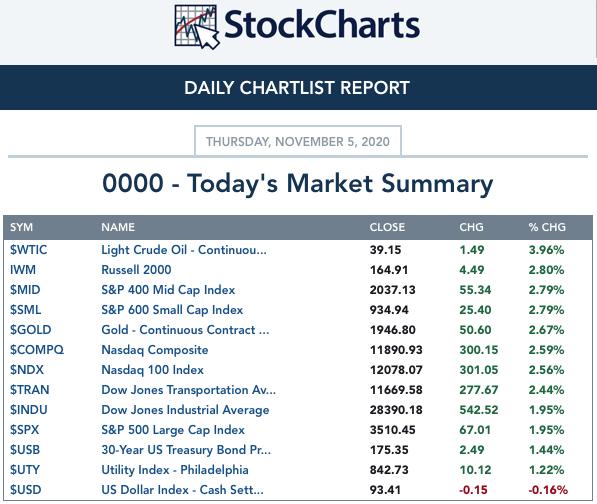Open the $WTIC symbol link
The image size is (597, 504).
coord(29,250)
